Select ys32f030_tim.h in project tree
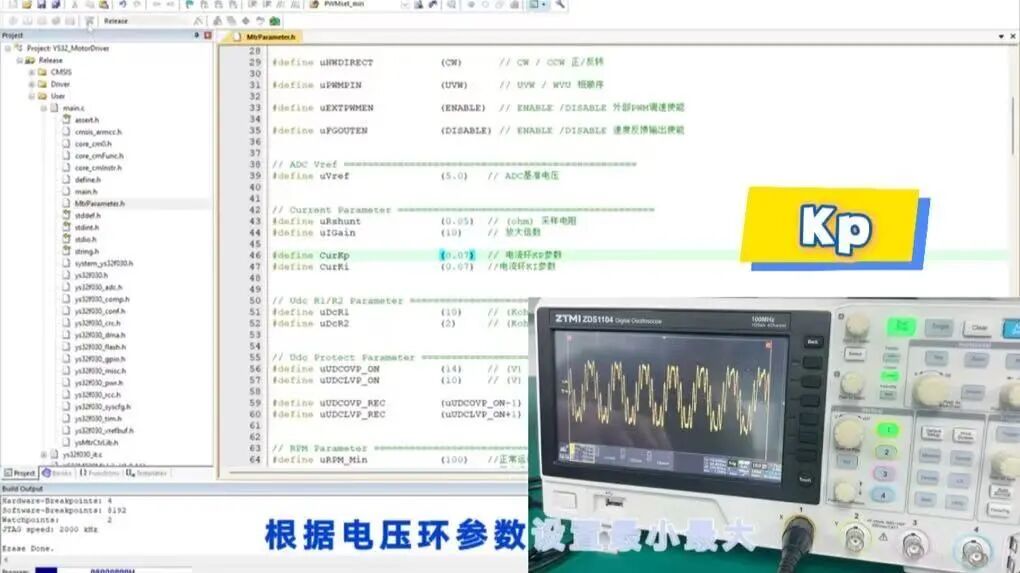 click(x=98, y=419)
